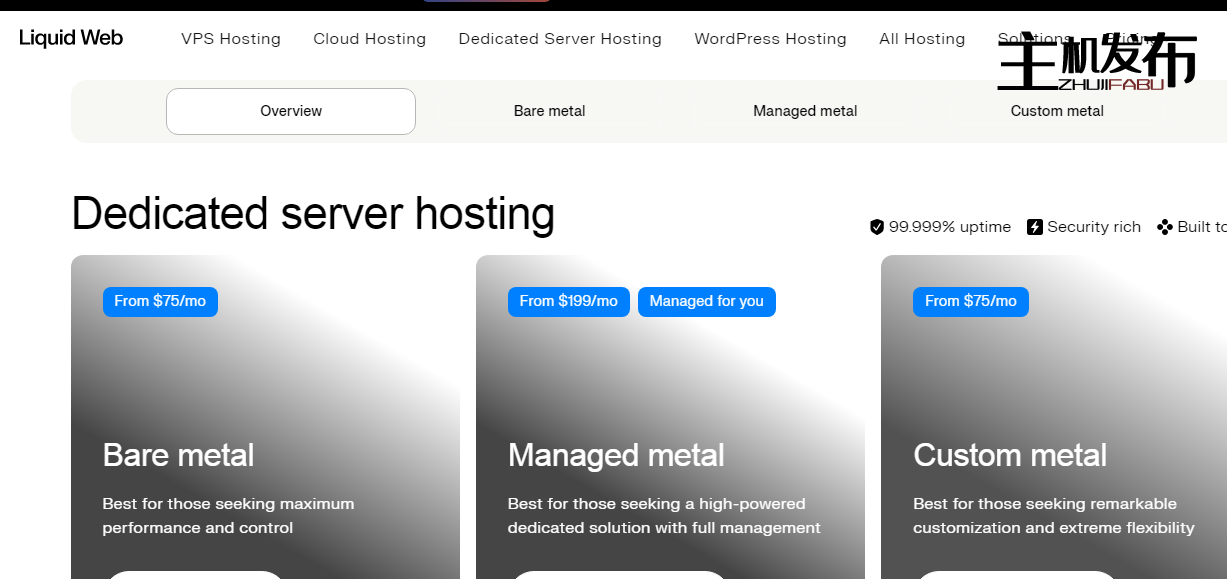Switch to the Bare metal tab
The height and width of the screenshot is (579, 1227).
[x=549, y=111]
